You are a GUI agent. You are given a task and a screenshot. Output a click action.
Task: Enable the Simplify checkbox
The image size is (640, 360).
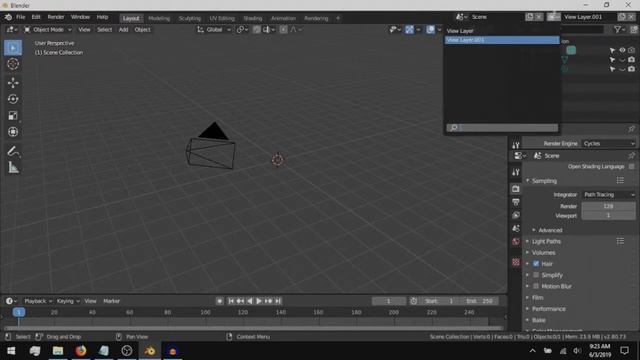point(536,275)
